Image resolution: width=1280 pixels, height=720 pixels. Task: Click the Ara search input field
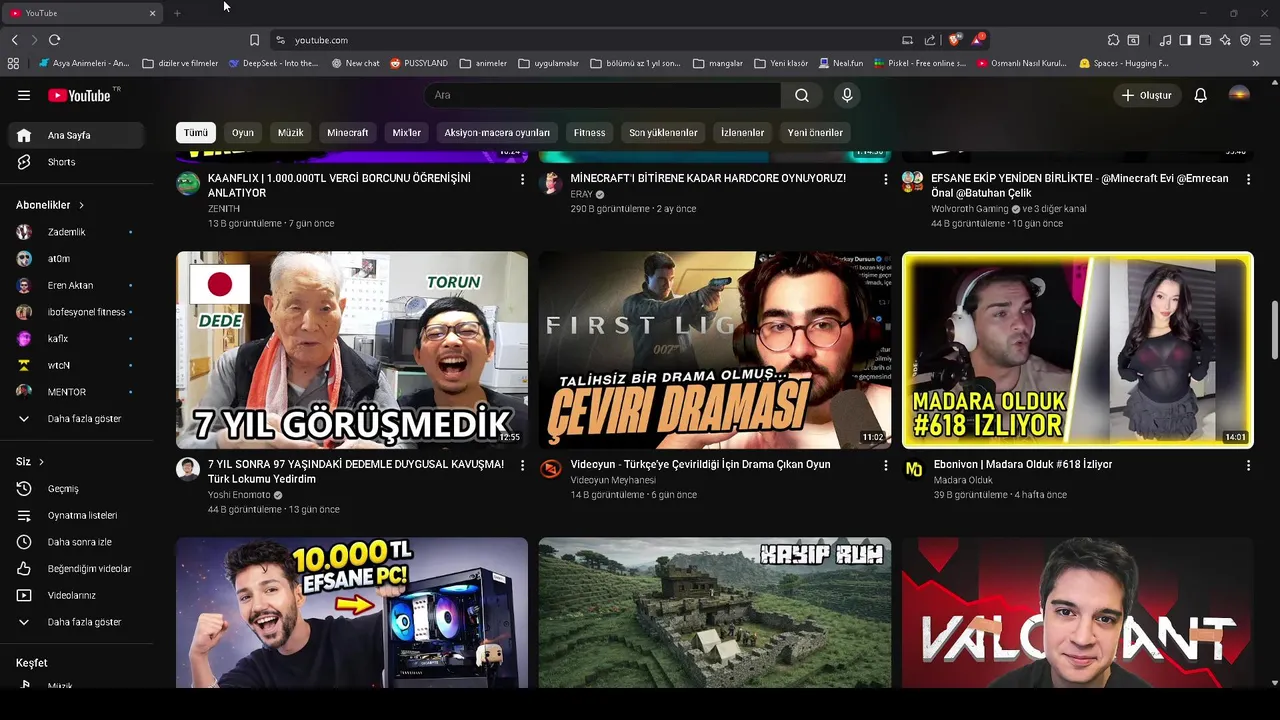pos(603,95)
